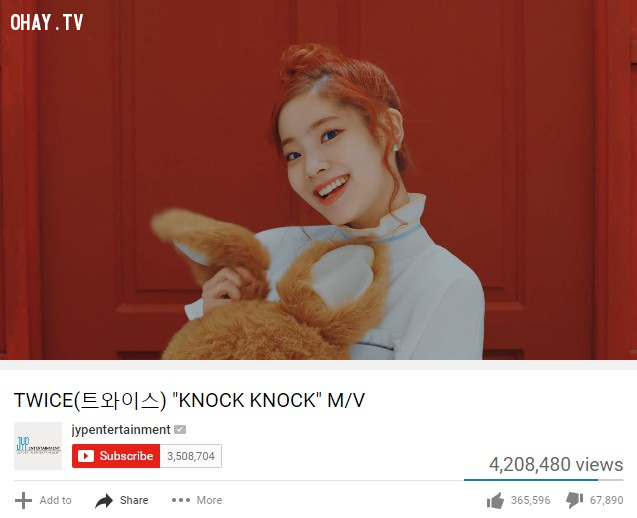The height and width of the screenshot is (518, 637).
Task: Click the three-dots More icon
Action: pyautogui.click(x=181, y=500)
